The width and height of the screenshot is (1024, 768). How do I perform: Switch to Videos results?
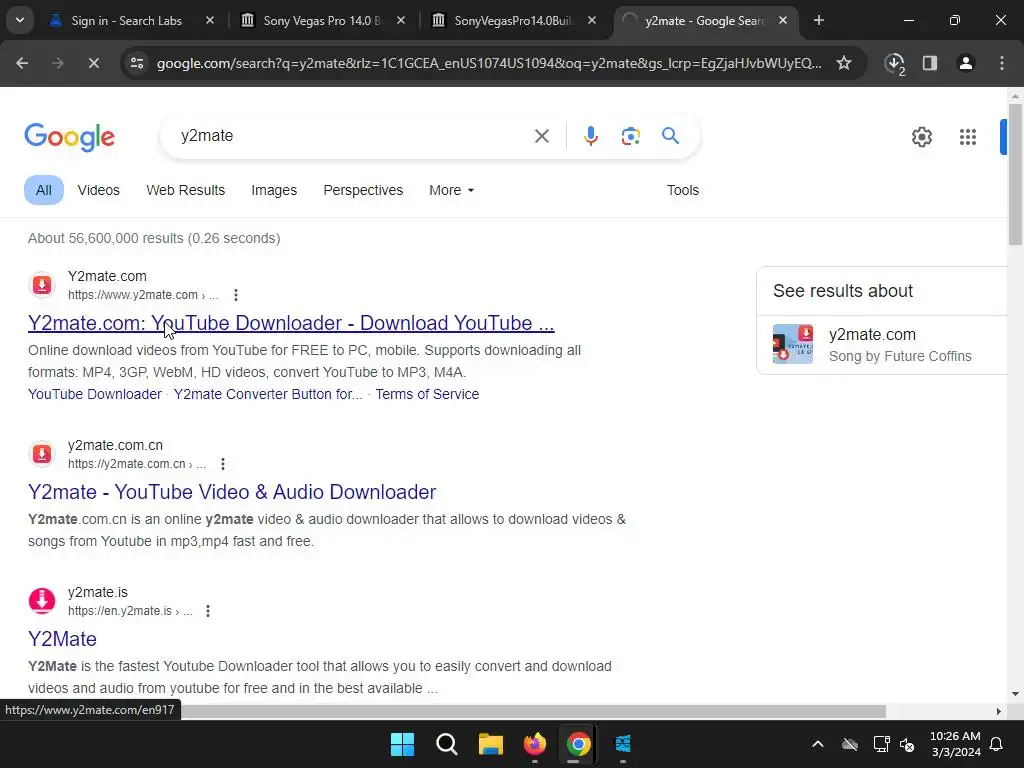tap(99, 190)
